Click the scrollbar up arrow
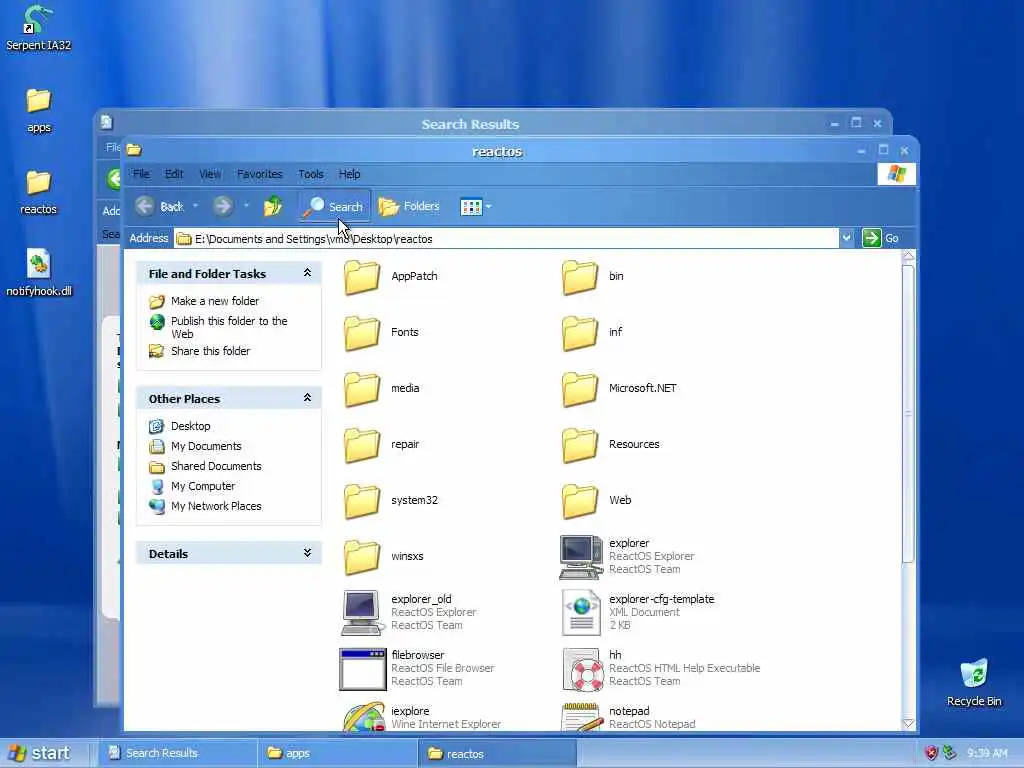The height and width of the screenshot is (768, 1024). (908, 257)
